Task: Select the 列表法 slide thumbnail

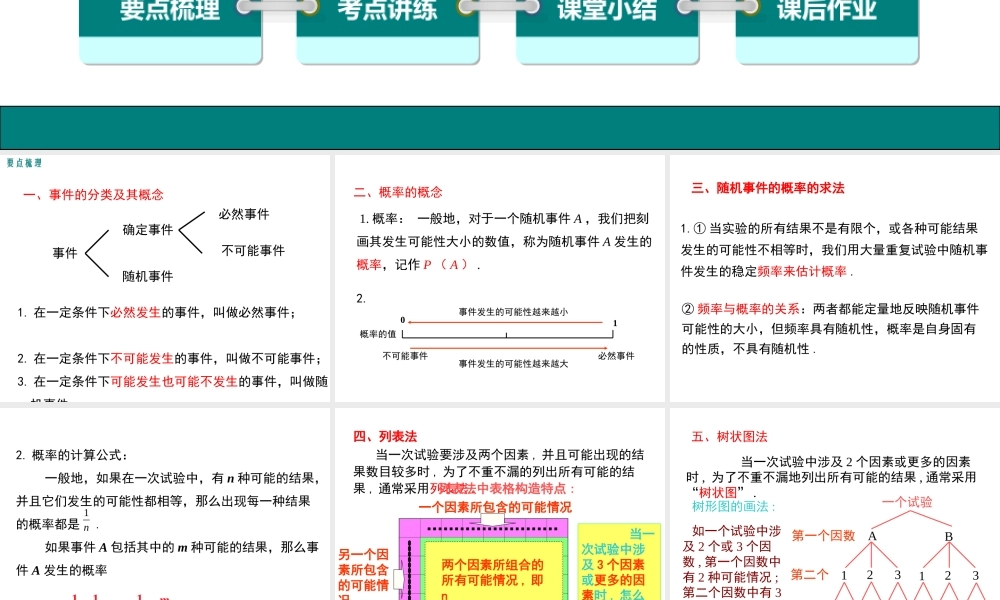Action: click(499, 504)
